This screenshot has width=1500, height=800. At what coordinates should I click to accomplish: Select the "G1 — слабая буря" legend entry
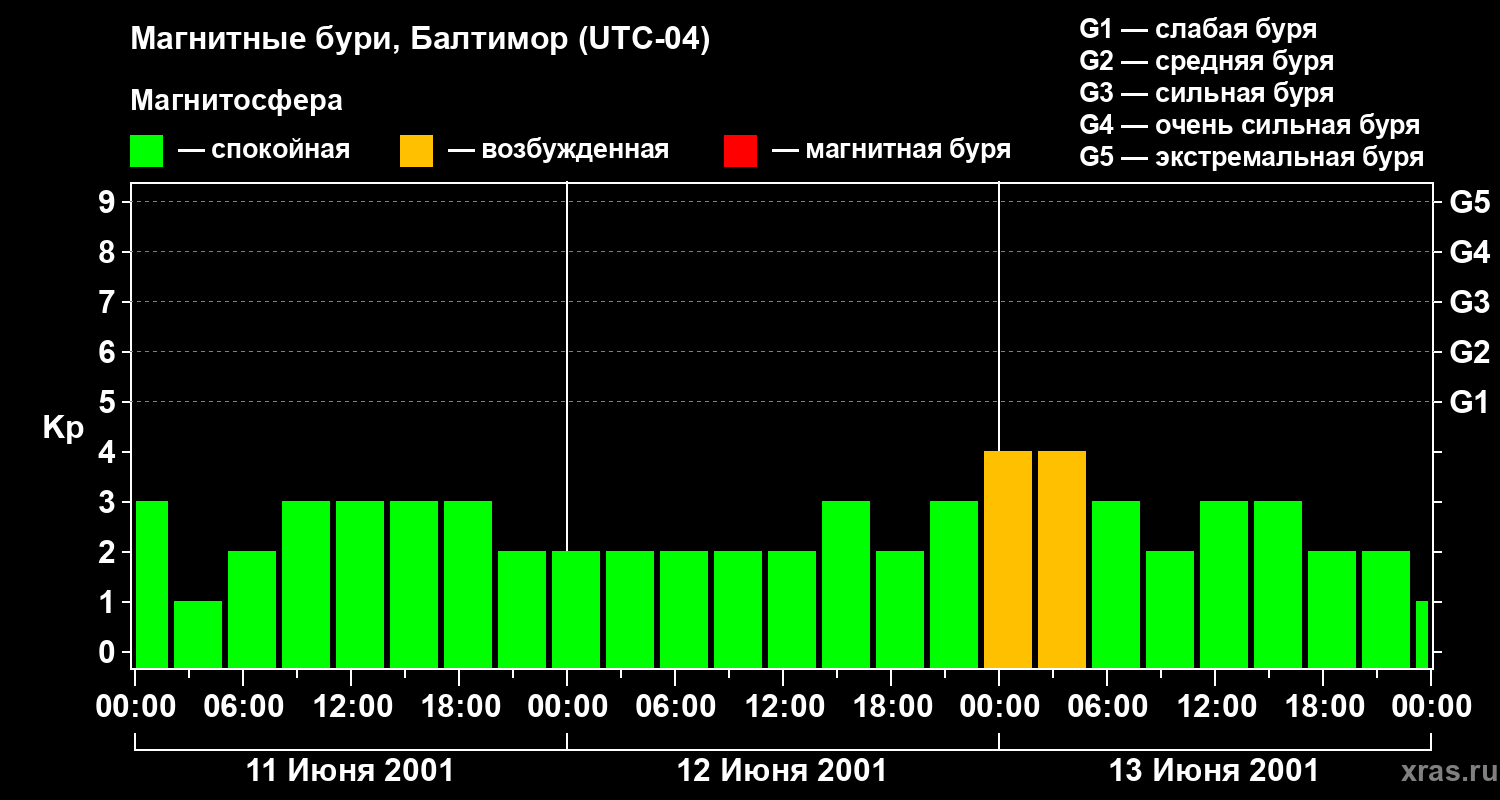tap(1198, 29)
